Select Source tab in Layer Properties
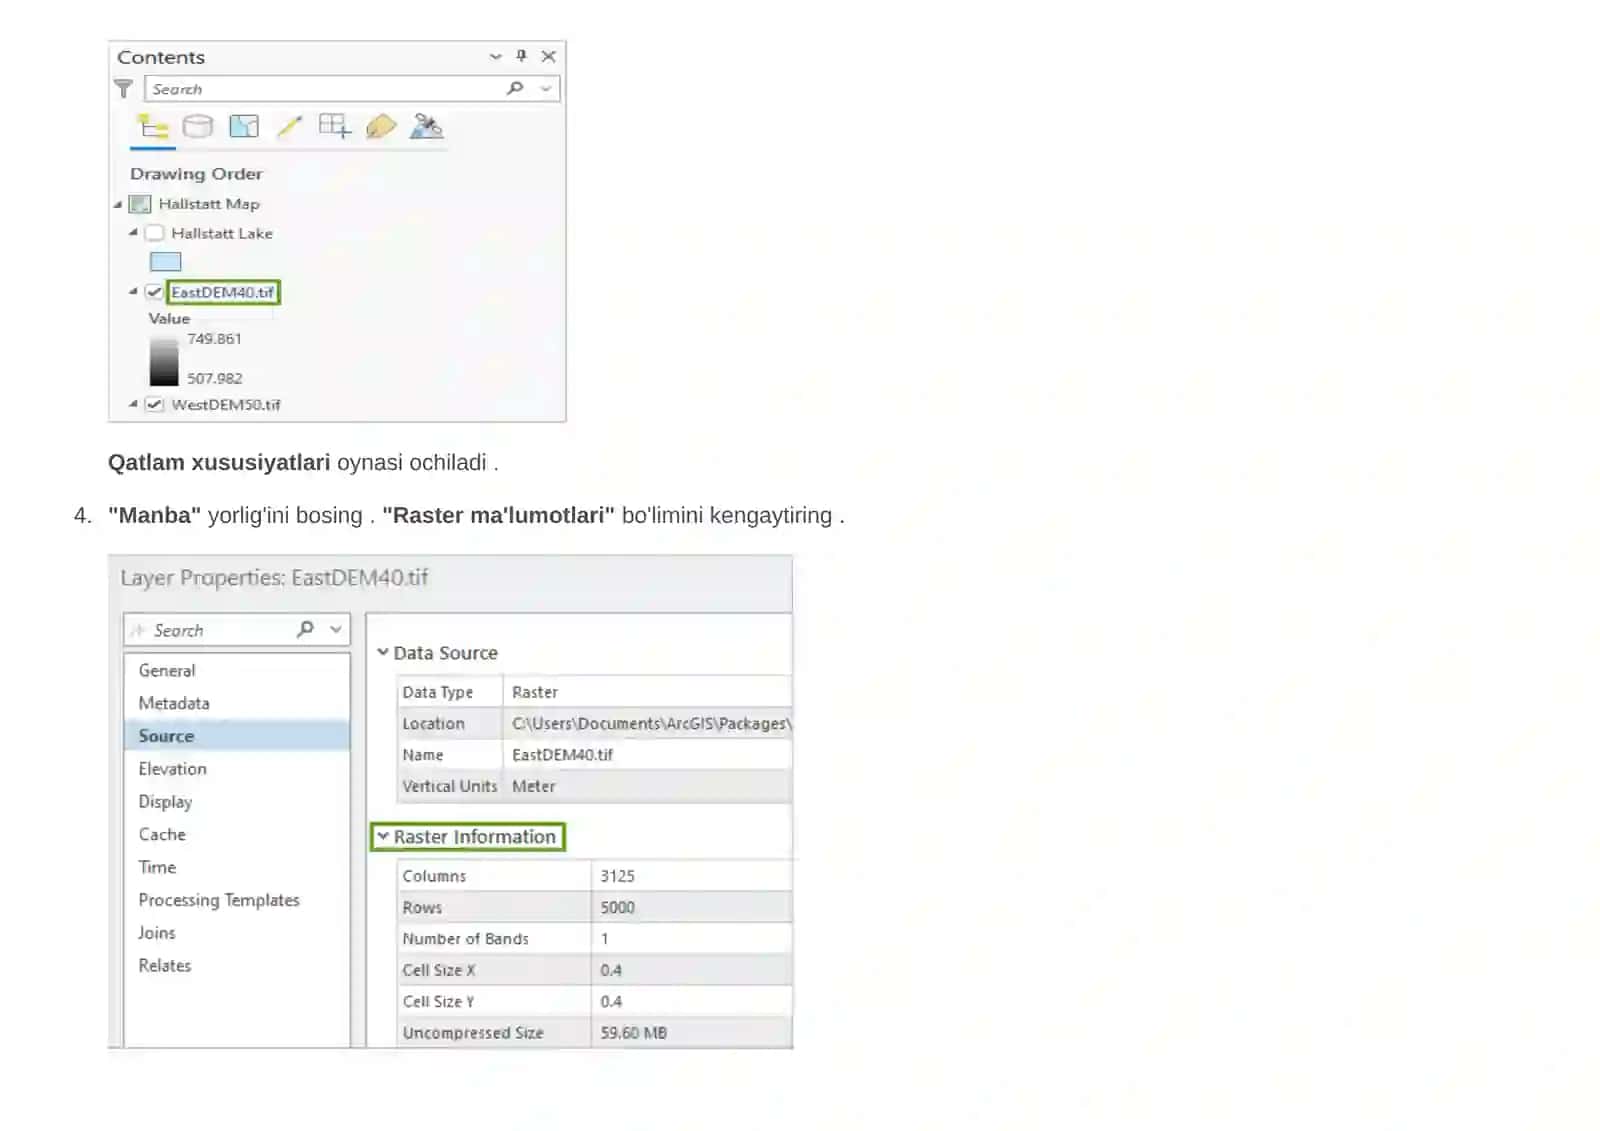 click(x=237, y=736)
